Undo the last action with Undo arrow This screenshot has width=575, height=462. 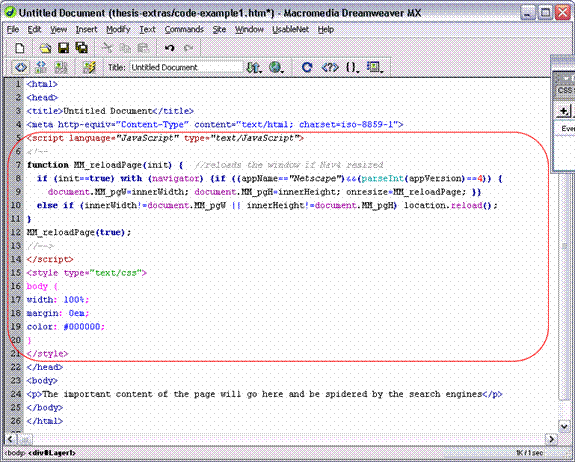tap(169, 48)
